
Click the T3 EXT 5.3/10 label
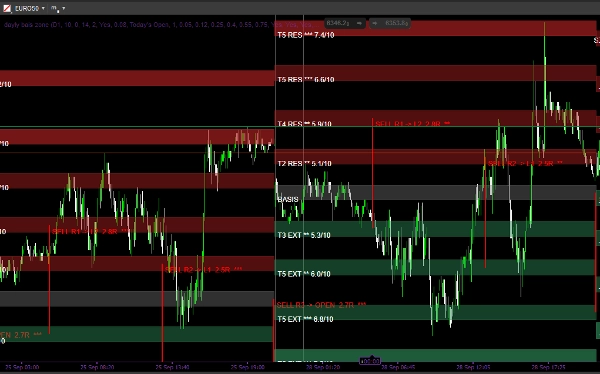click(x=304, y=235)
